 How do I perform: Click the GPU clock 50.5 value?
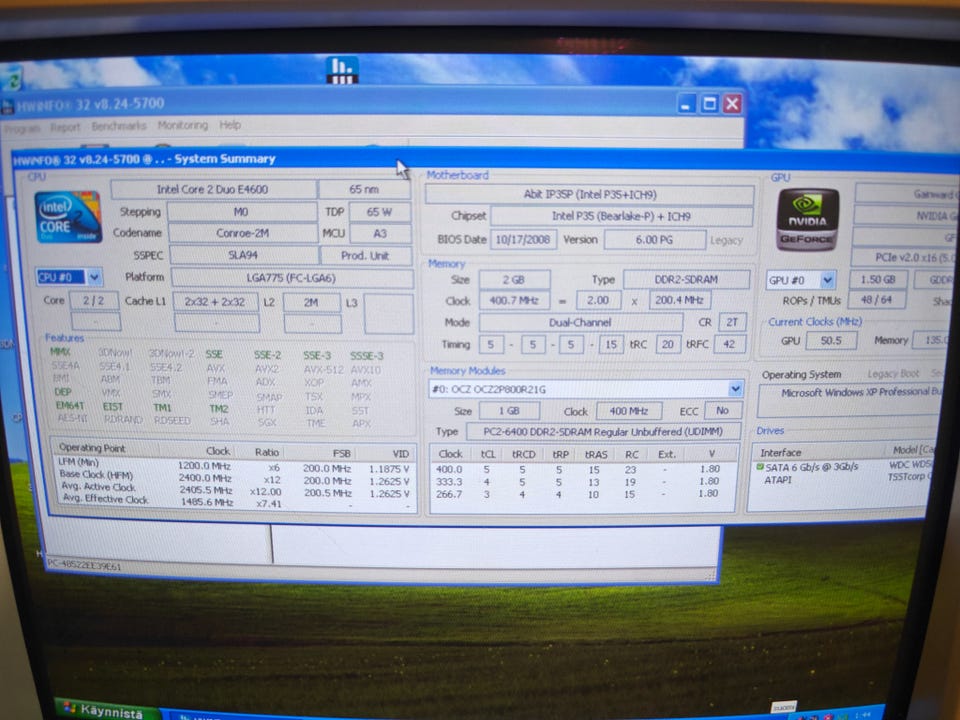click(x=831, y=340)
